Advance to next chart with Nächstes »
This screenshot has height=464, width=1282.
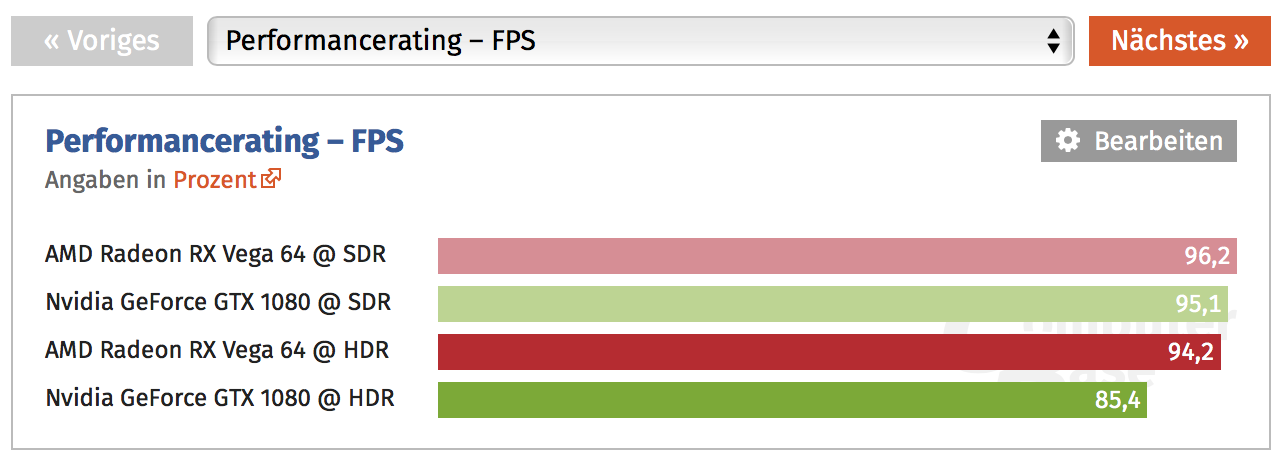click(1179, 41)
